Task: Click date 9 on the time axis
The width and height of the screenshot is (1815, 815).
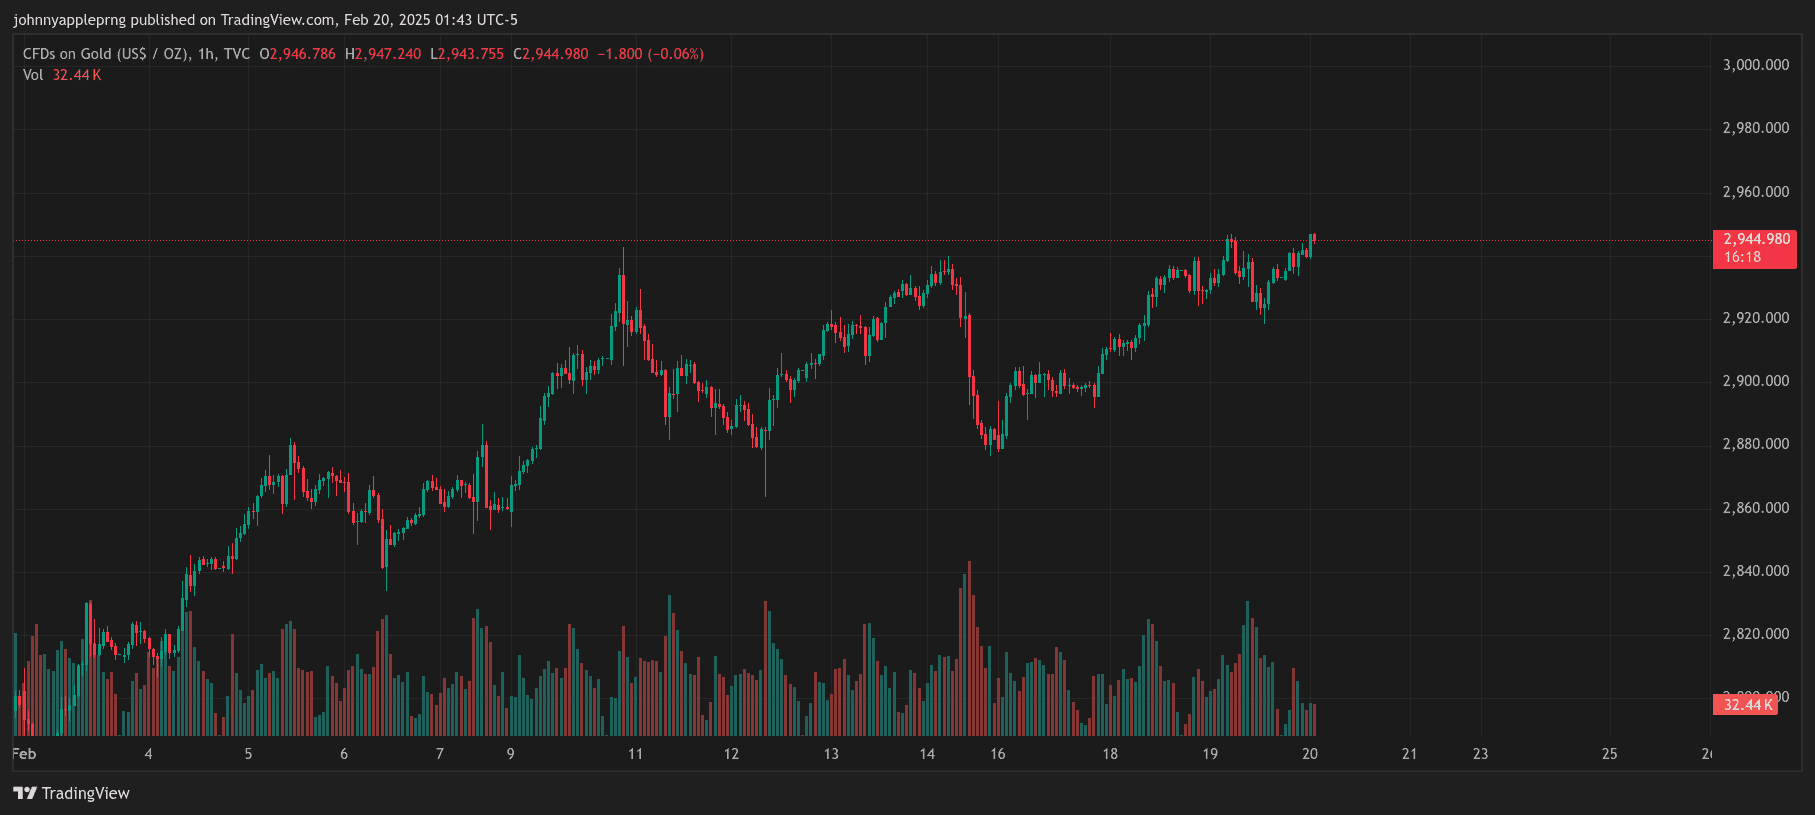Action: click(x=510, y=754)
